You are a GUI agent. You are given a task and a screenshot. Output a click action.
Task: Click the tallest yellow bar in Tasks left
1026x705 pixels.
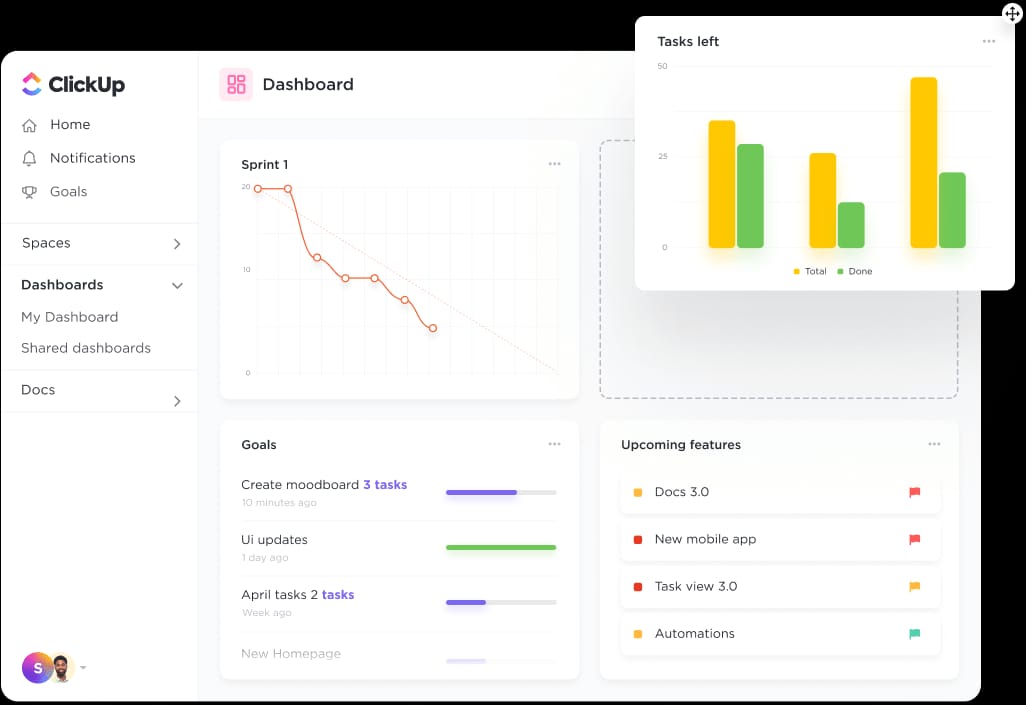point(923,162)
